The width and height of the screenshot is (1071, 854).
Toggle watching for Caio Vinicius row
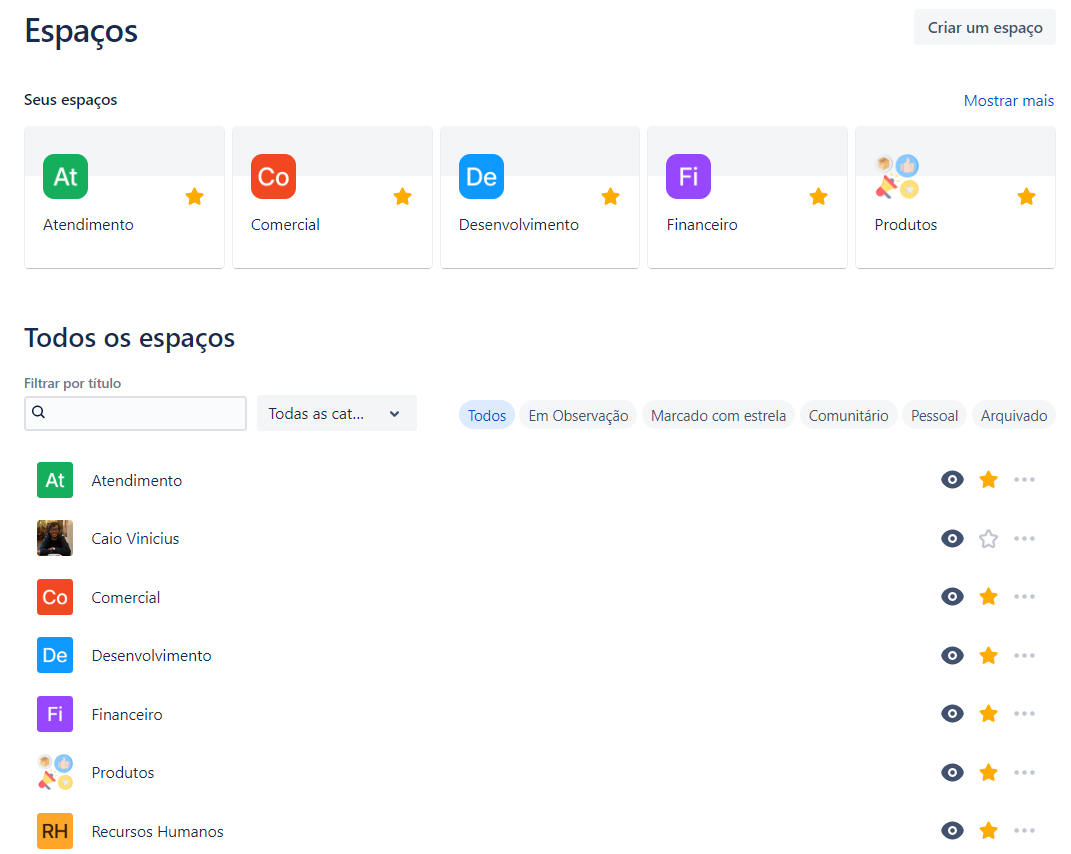pos(952,538)
